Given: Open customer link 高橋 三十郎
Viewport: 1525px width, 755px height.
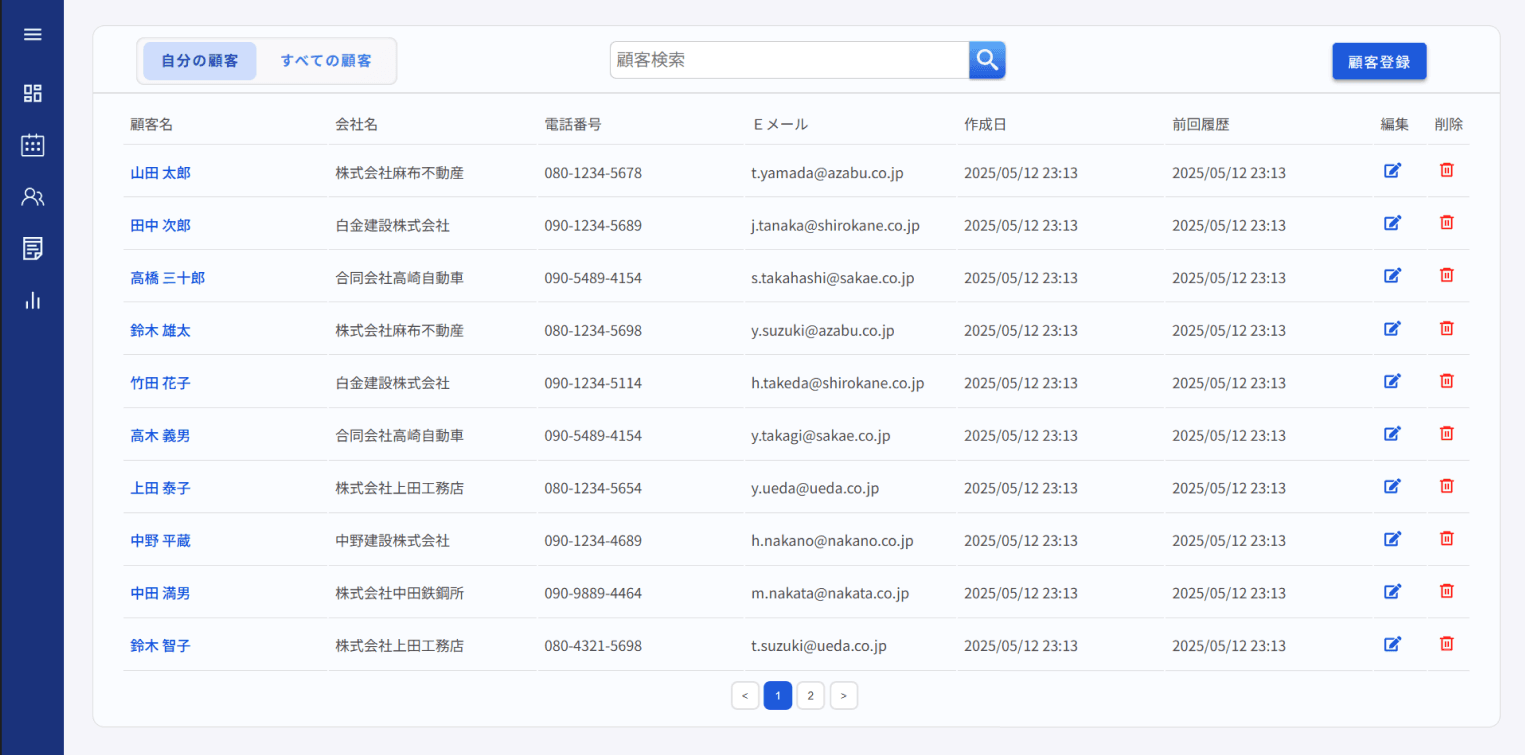Looking at the screenshot, I should 167,278.
